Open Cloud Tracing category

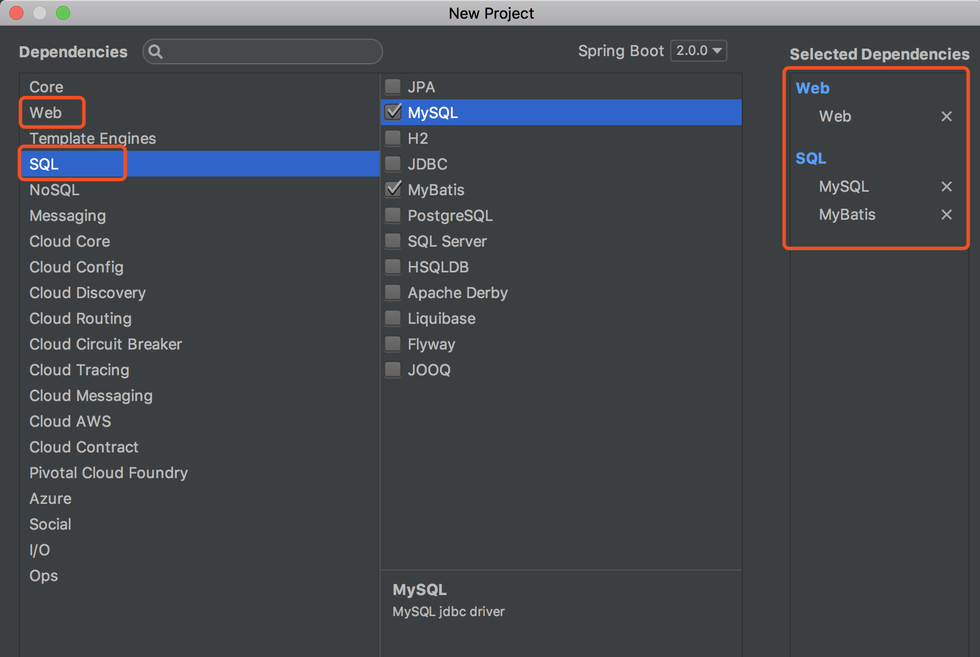tap(199, 369)
